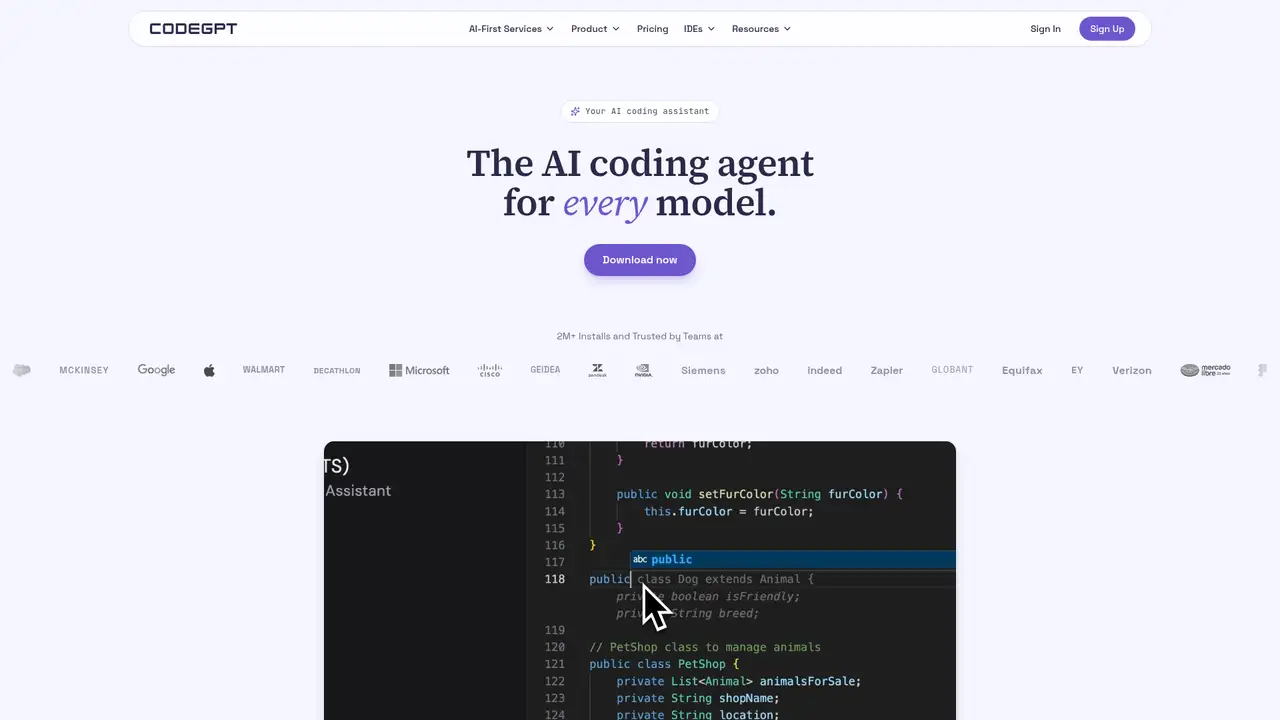This screenshot has height=720, width=1280.
Task: Click the 'private String shopName;' code line
Action: [698, 698]
